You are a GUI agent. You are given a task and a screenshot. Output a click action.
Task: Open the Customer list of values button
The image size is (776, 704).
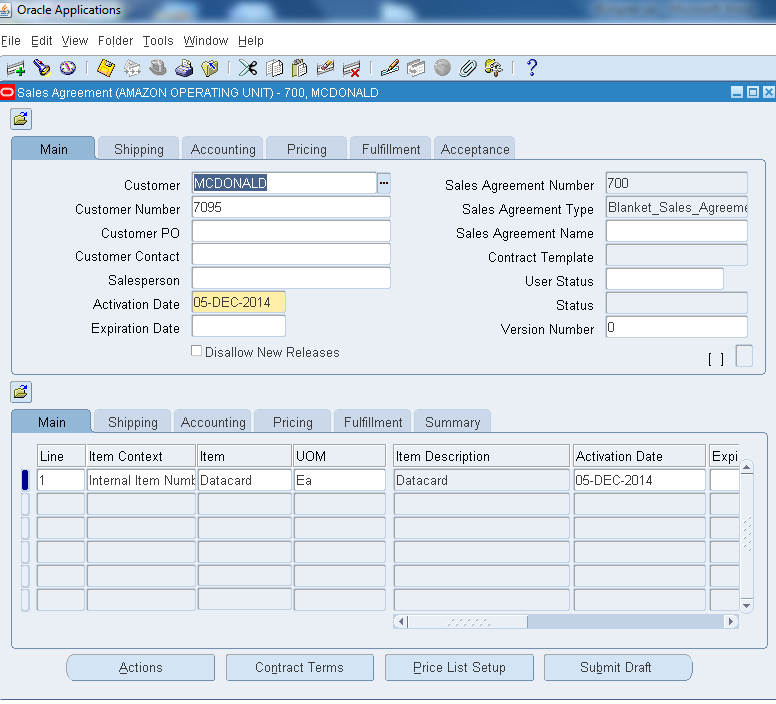pos(384,183)
